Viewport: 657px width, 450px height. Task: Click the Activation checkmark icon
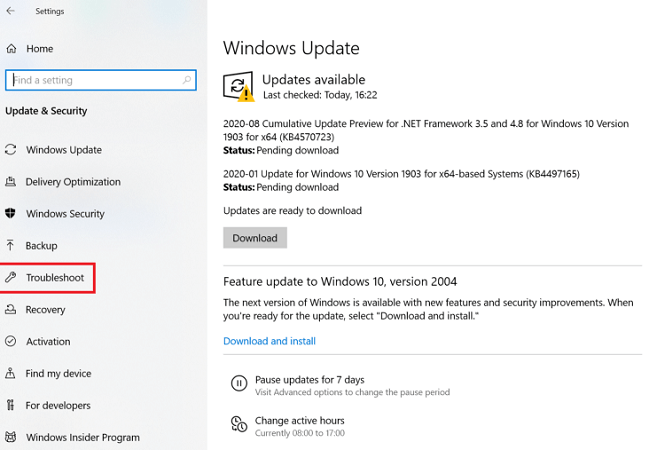[x=11, y=341]
